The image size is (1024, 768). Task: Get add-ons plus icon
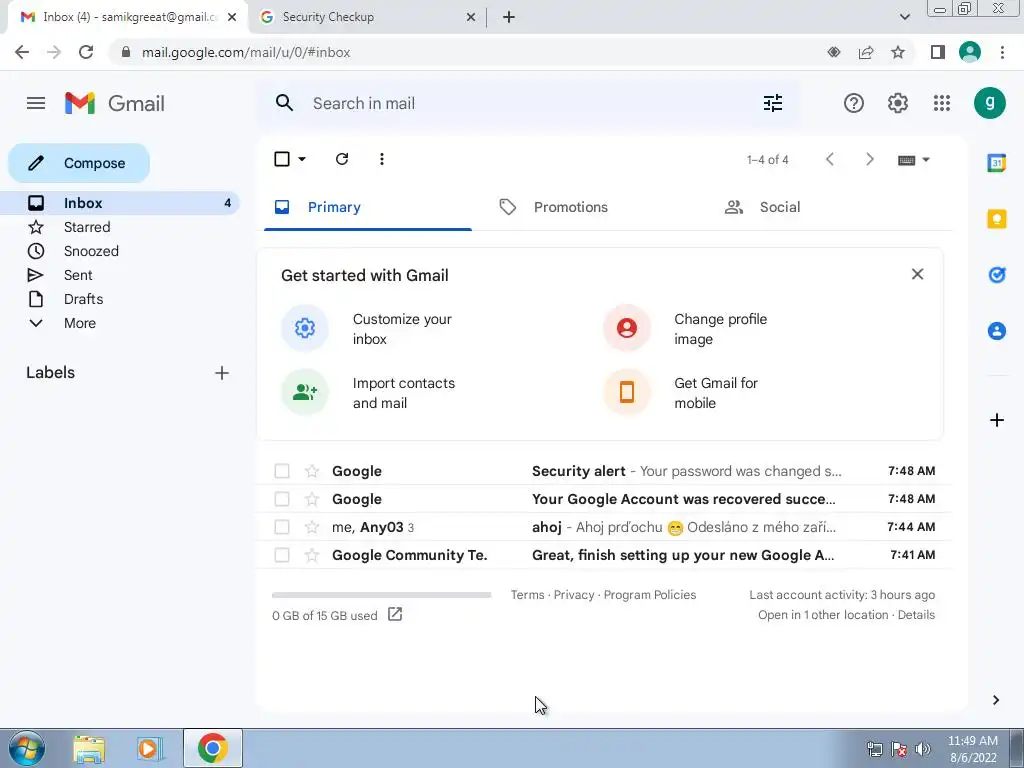coord(997,420)
